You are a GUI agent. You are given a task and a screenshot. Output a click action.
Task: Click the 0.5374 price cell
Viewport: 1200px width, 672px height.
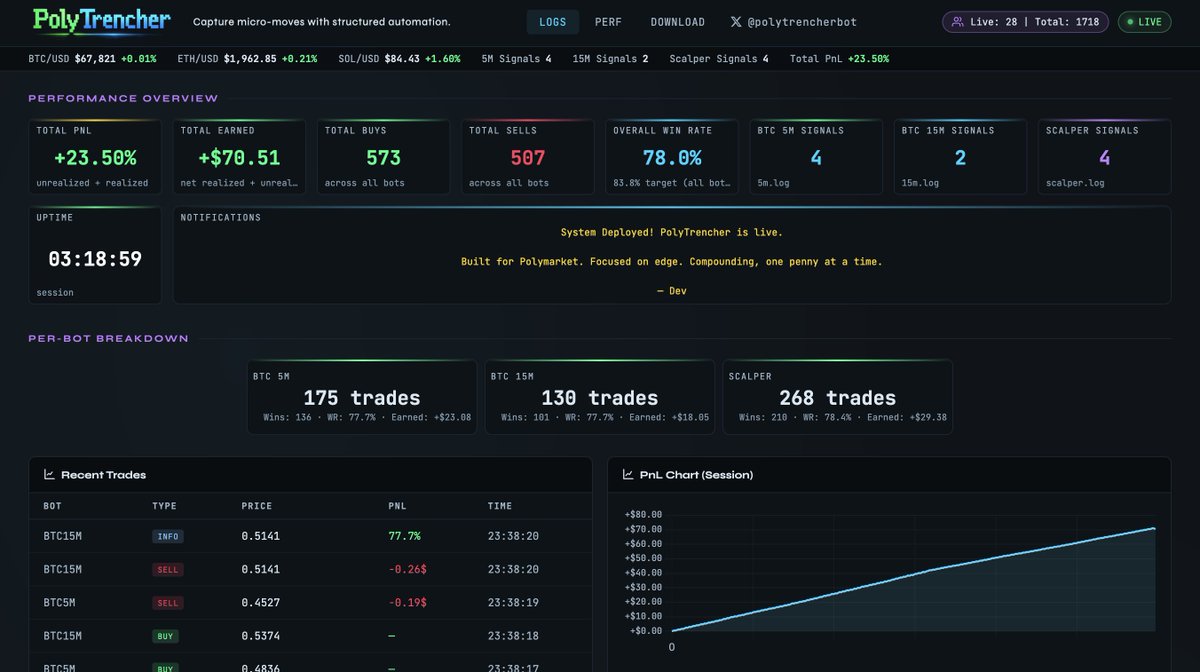click(261, 636)
